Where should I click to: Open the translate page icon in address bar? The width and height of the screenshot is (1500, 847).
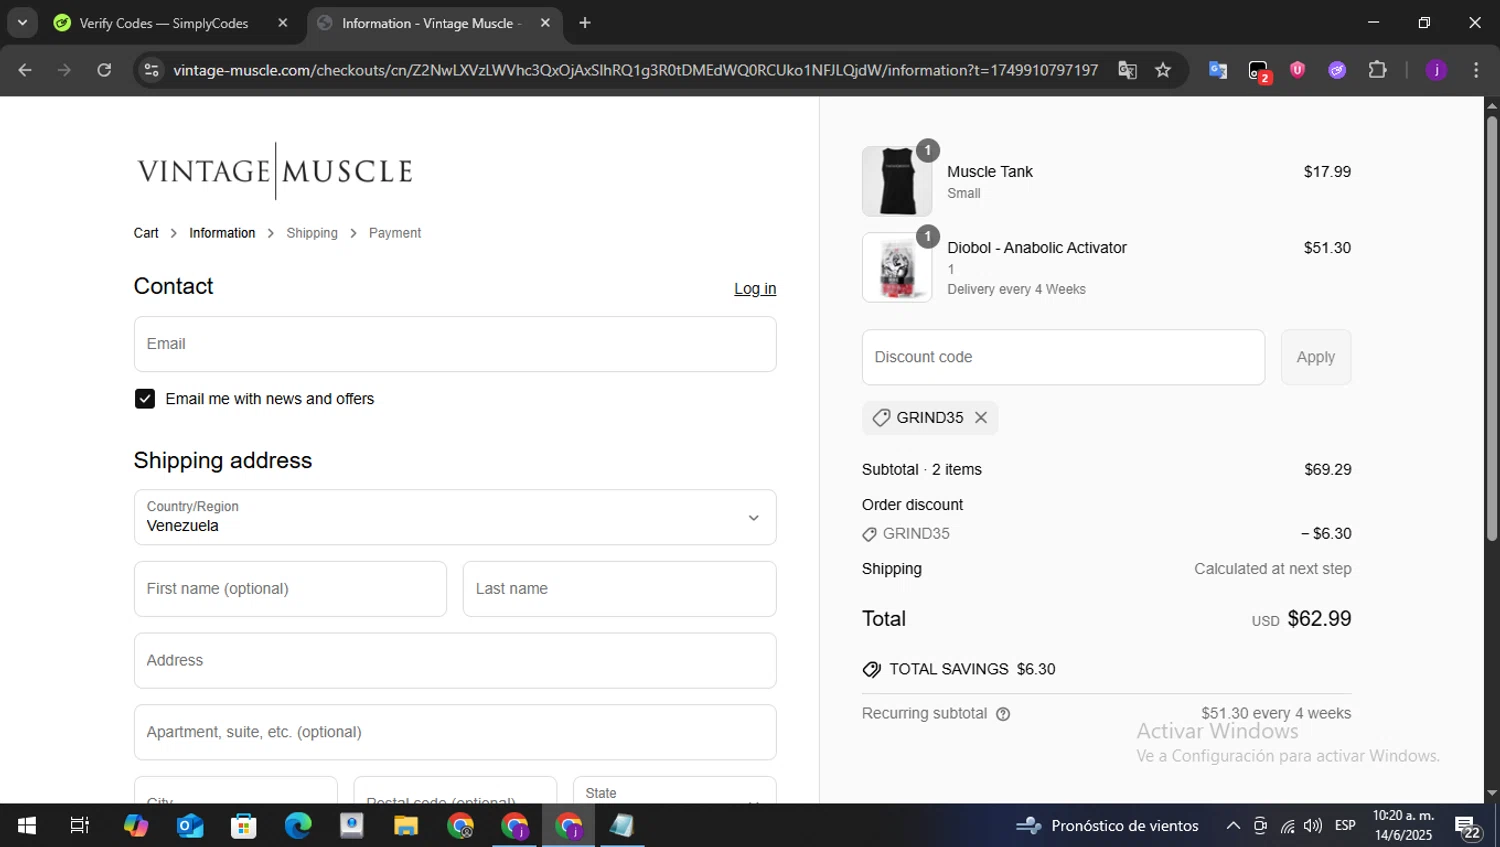click(x=1128, y=70)
